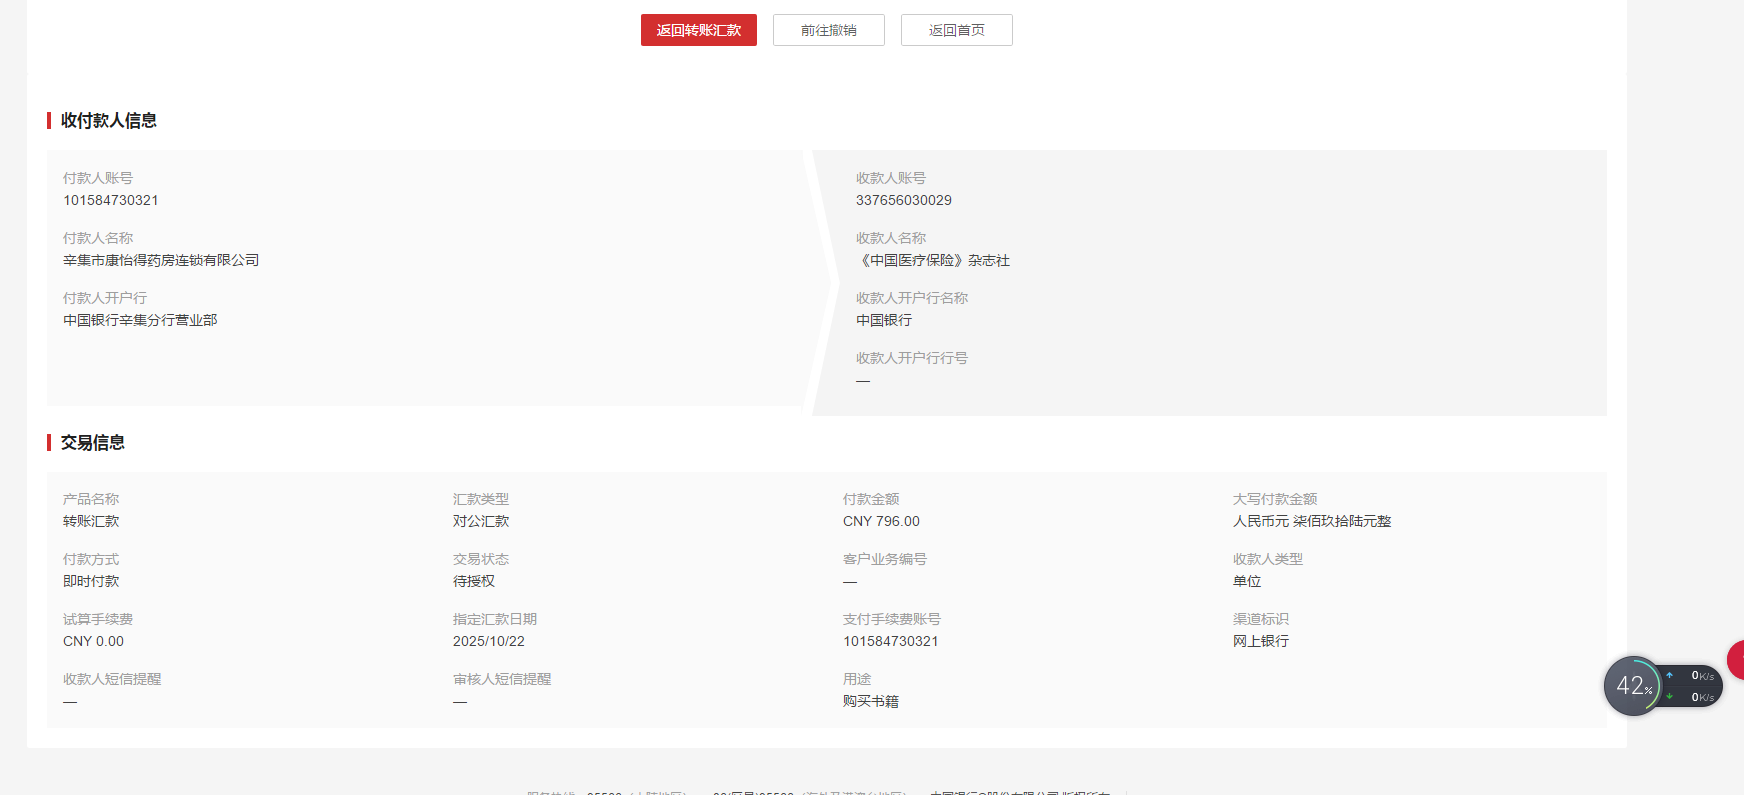Click the 收付款人信息 section heading
The width and height of the screenshot is (1744, 795).
click(108, 120)
